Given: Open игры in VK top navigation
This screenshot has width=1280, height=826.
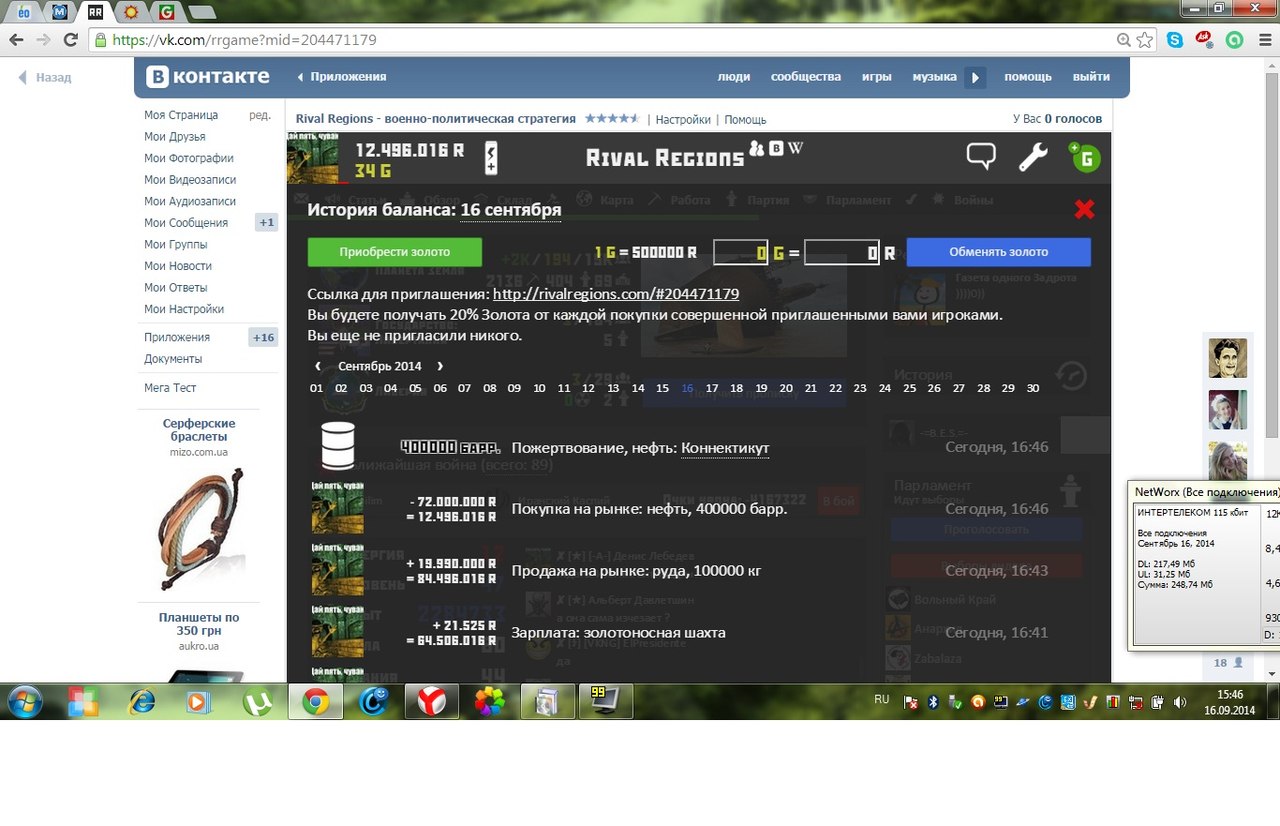Looking at the screenshot, I should coord(877,77).
